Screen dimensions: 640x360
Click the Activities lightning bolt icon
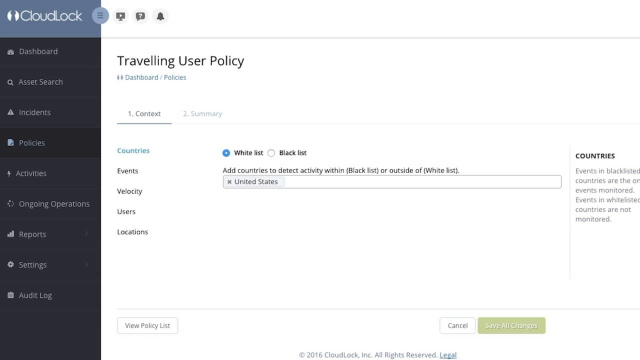pos(9,173)
